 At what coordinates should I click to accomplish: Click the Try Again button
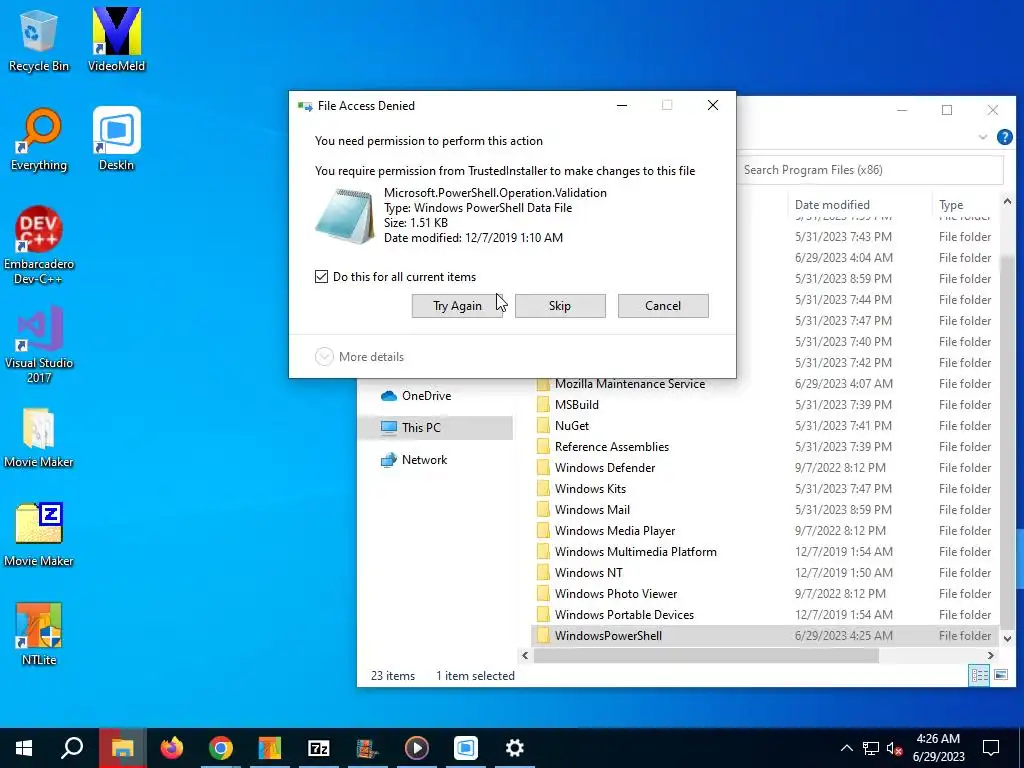click(x=457, y=306)
